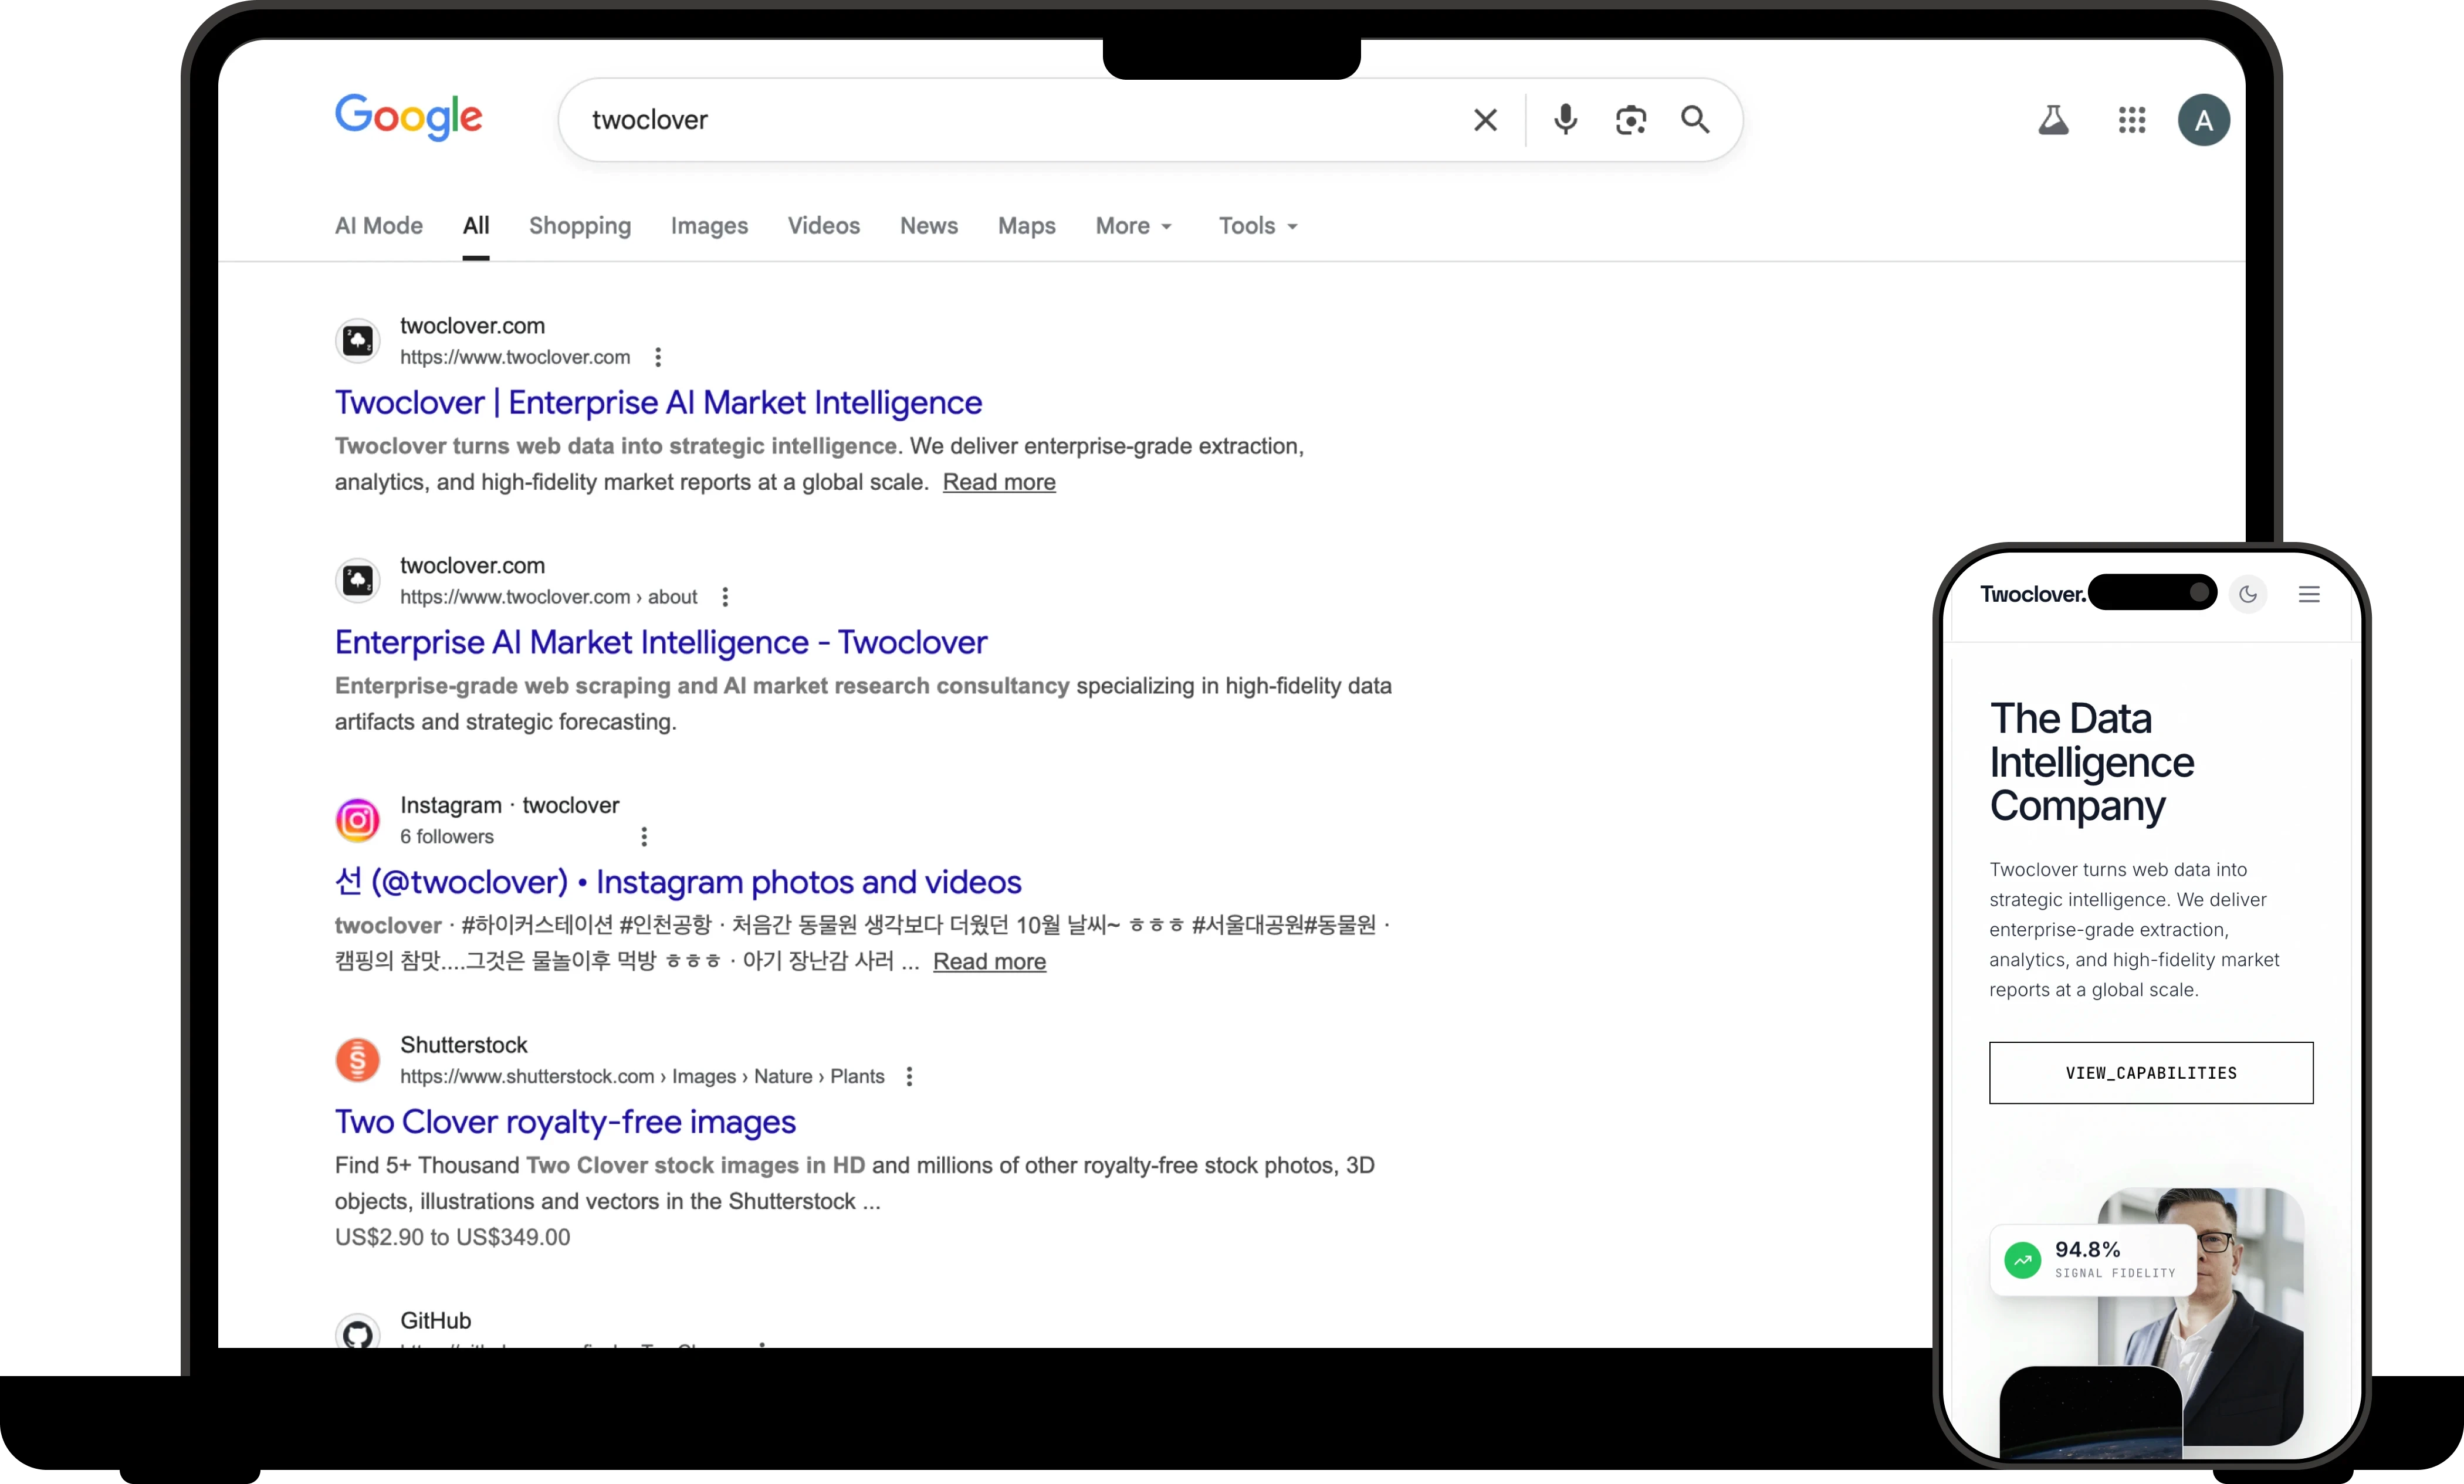Start voice search with microphone icon

[1565, 120]
